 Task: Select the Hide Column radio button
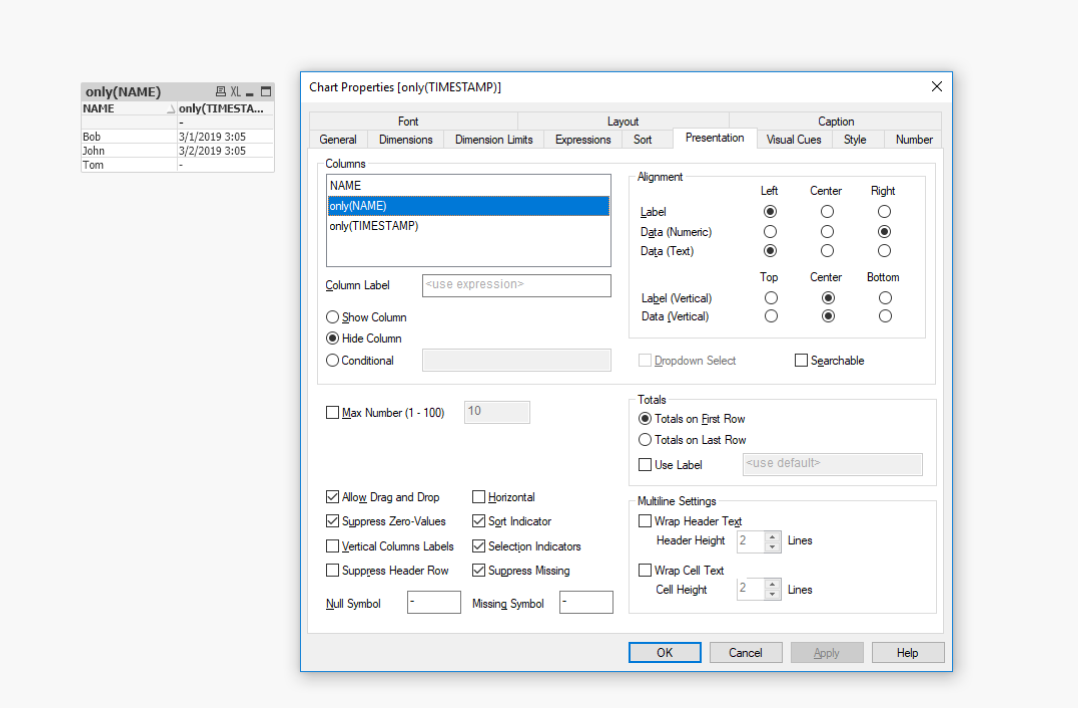333,338
